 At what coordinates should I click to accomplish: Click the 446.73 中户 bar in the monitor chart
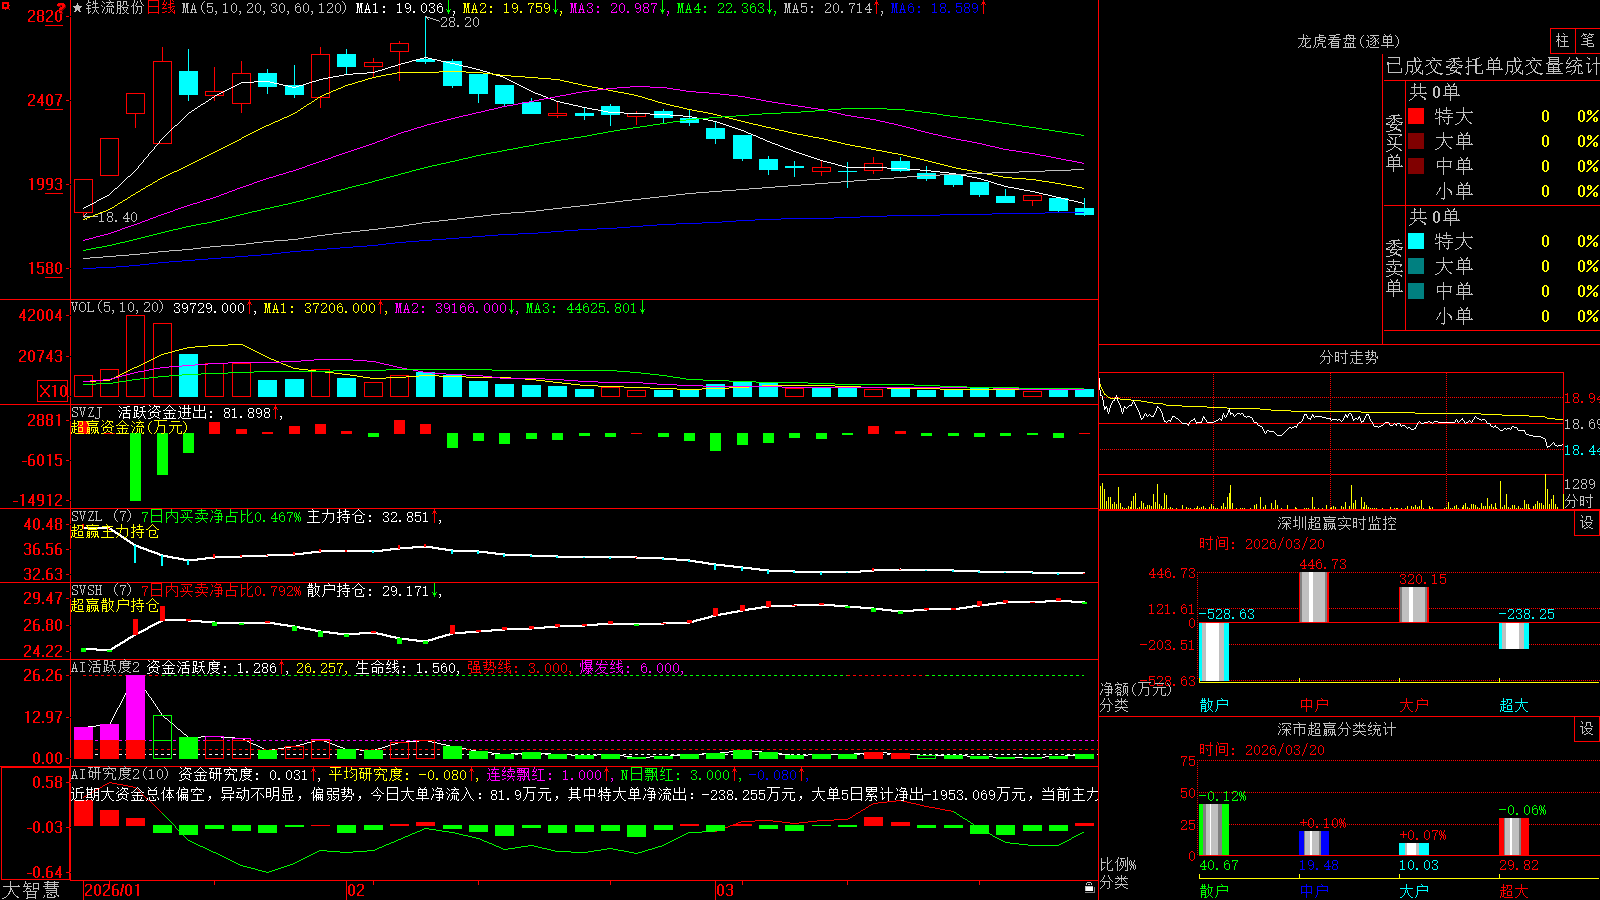pos(1314,597)
